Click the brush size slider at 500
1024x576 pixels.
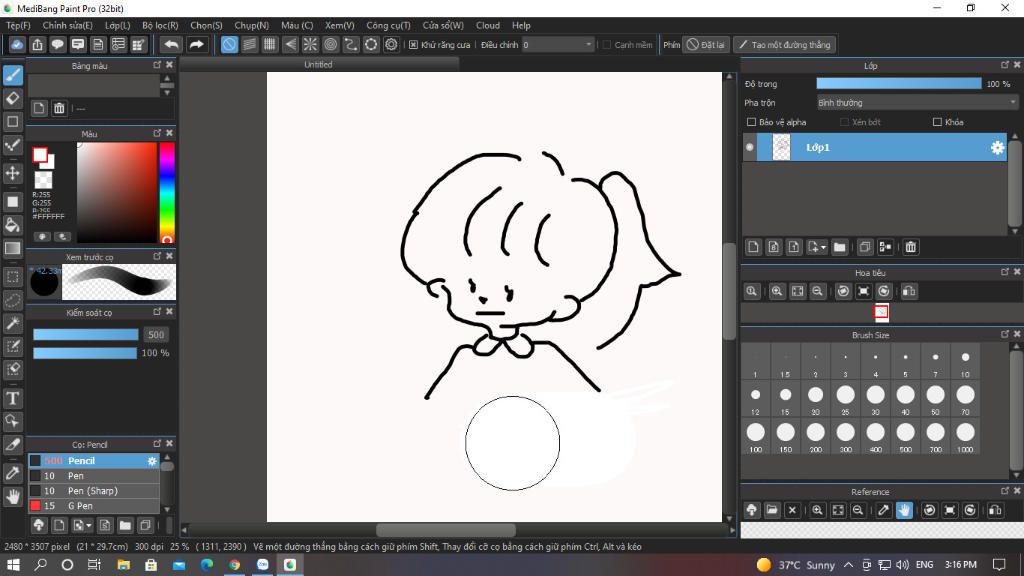pyautogui.click(x=86, y=335)
